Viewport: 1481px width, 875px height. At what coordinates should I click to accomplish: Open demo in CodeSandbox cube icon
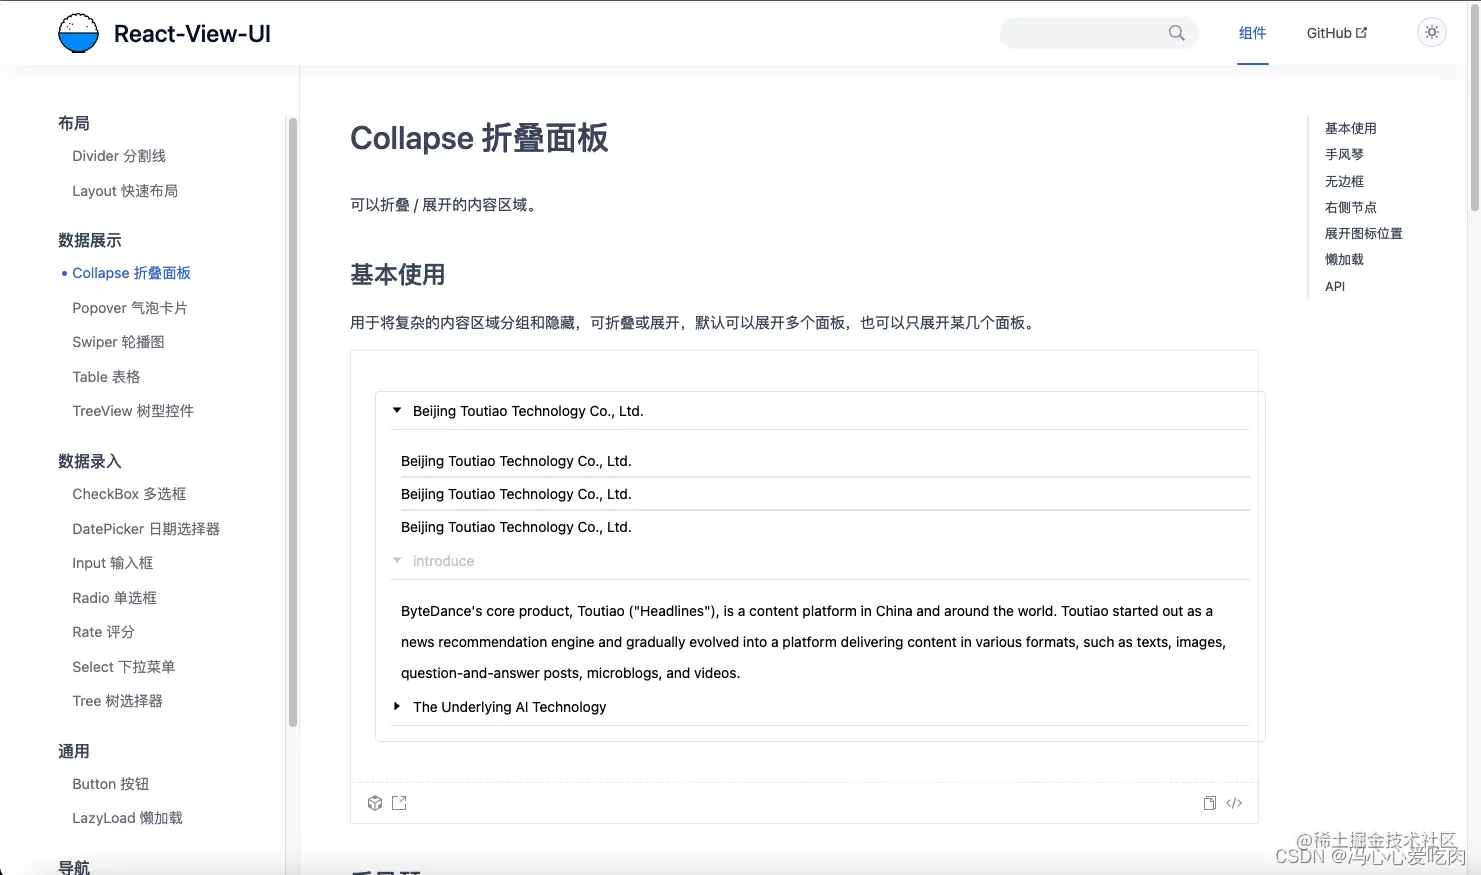tap(375, 803)
